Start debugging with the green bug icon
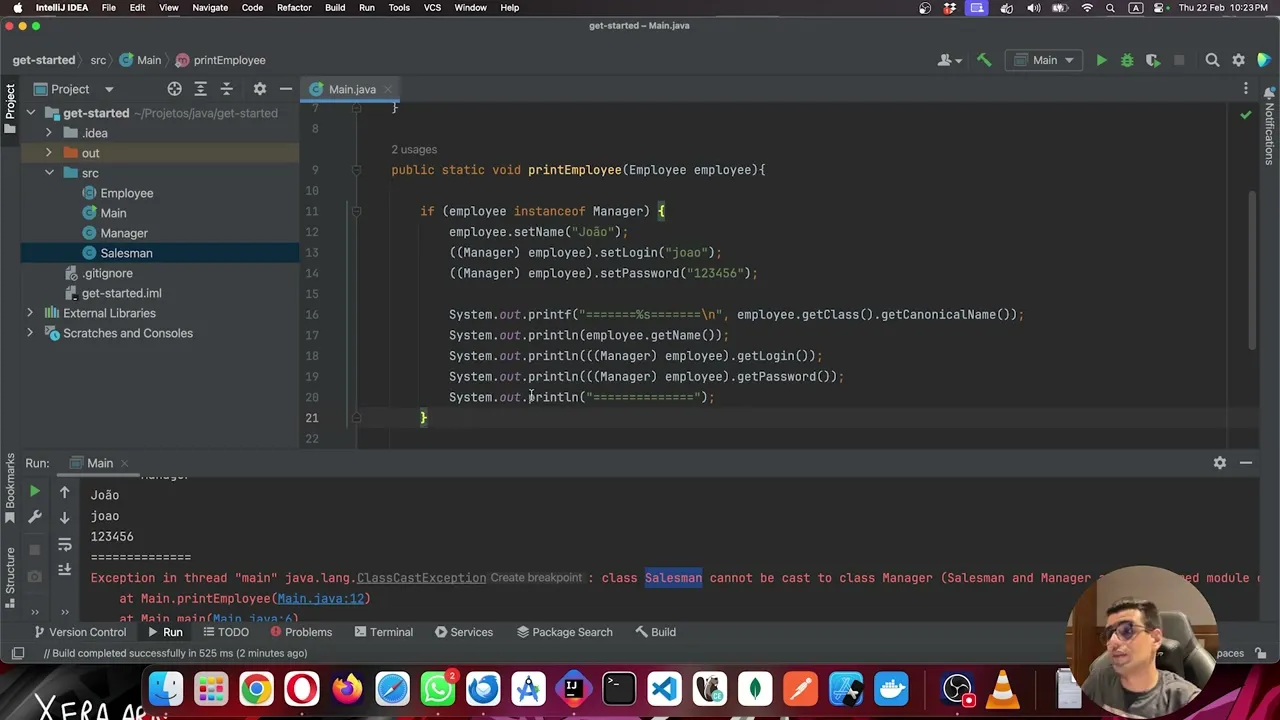The width and height of the screenshot is (1280, 720). click(x=1127, y=60)
